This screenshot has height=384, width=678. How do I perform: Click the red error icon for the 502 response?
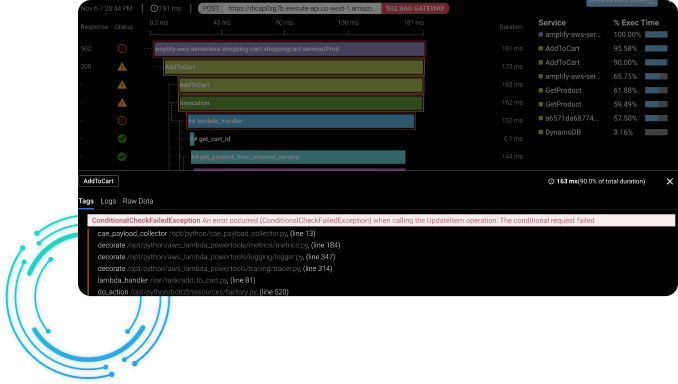point(122,49)
